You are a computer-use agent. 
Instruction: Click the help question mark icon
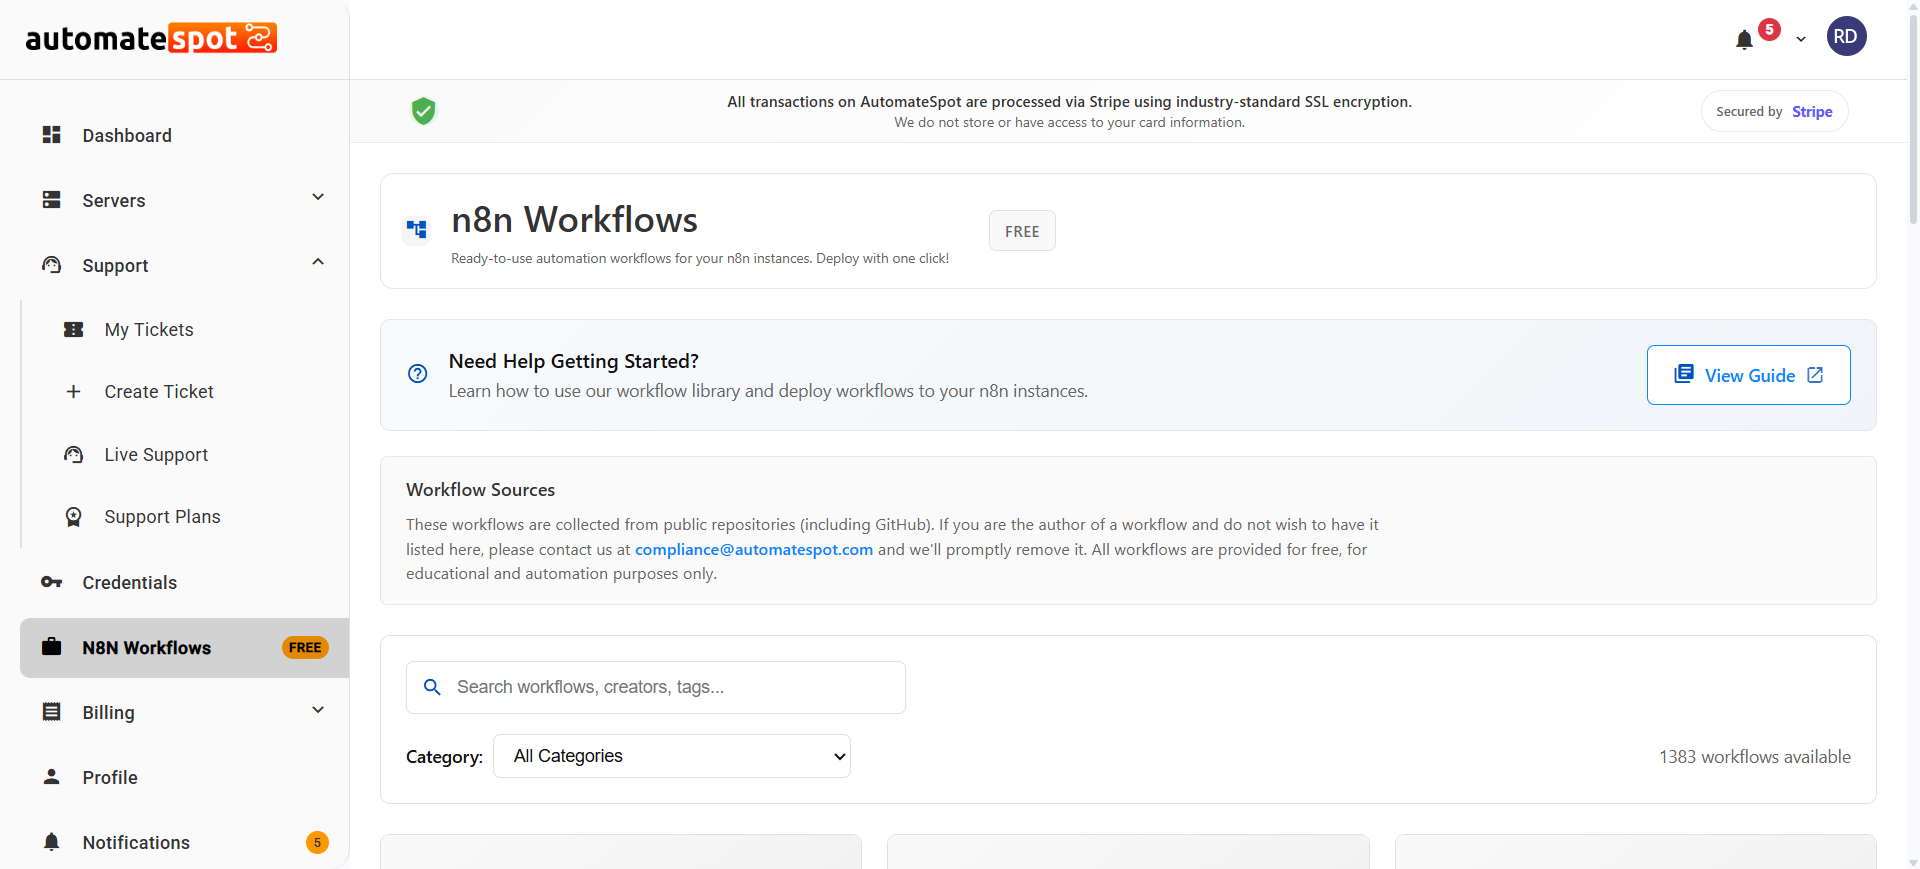(x=418, y=374)
